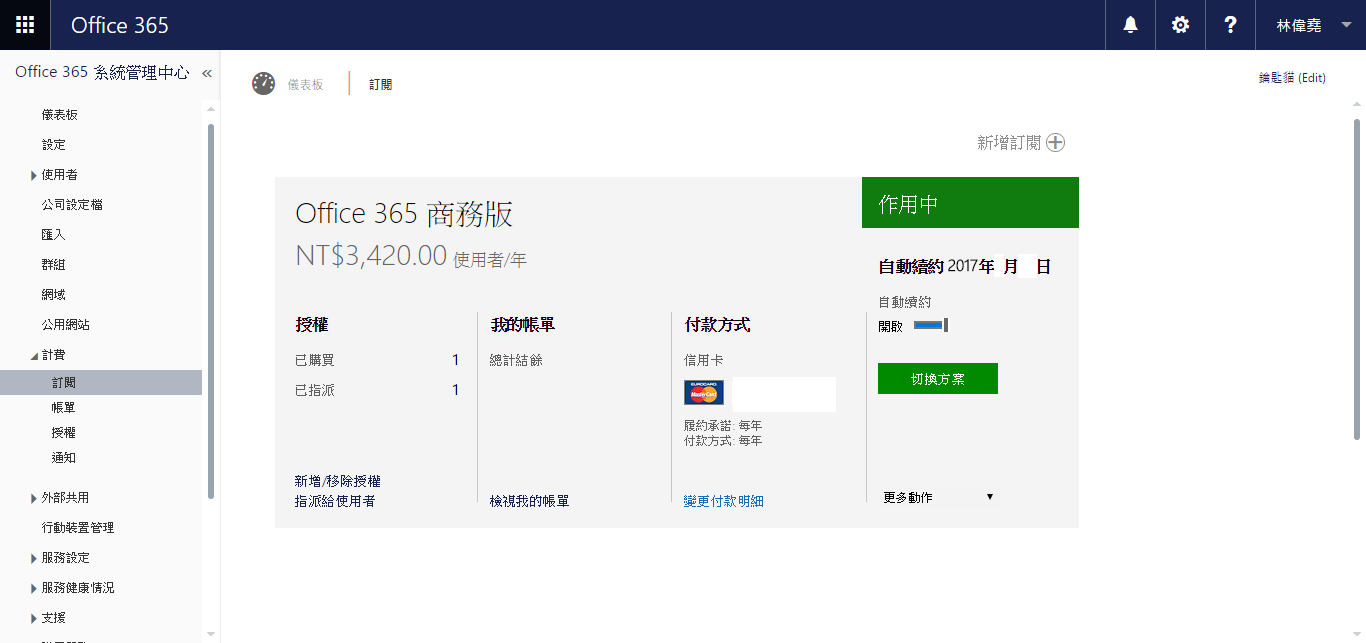
Task: Open 設定 in the left navigation
Action: coord(54,145)
